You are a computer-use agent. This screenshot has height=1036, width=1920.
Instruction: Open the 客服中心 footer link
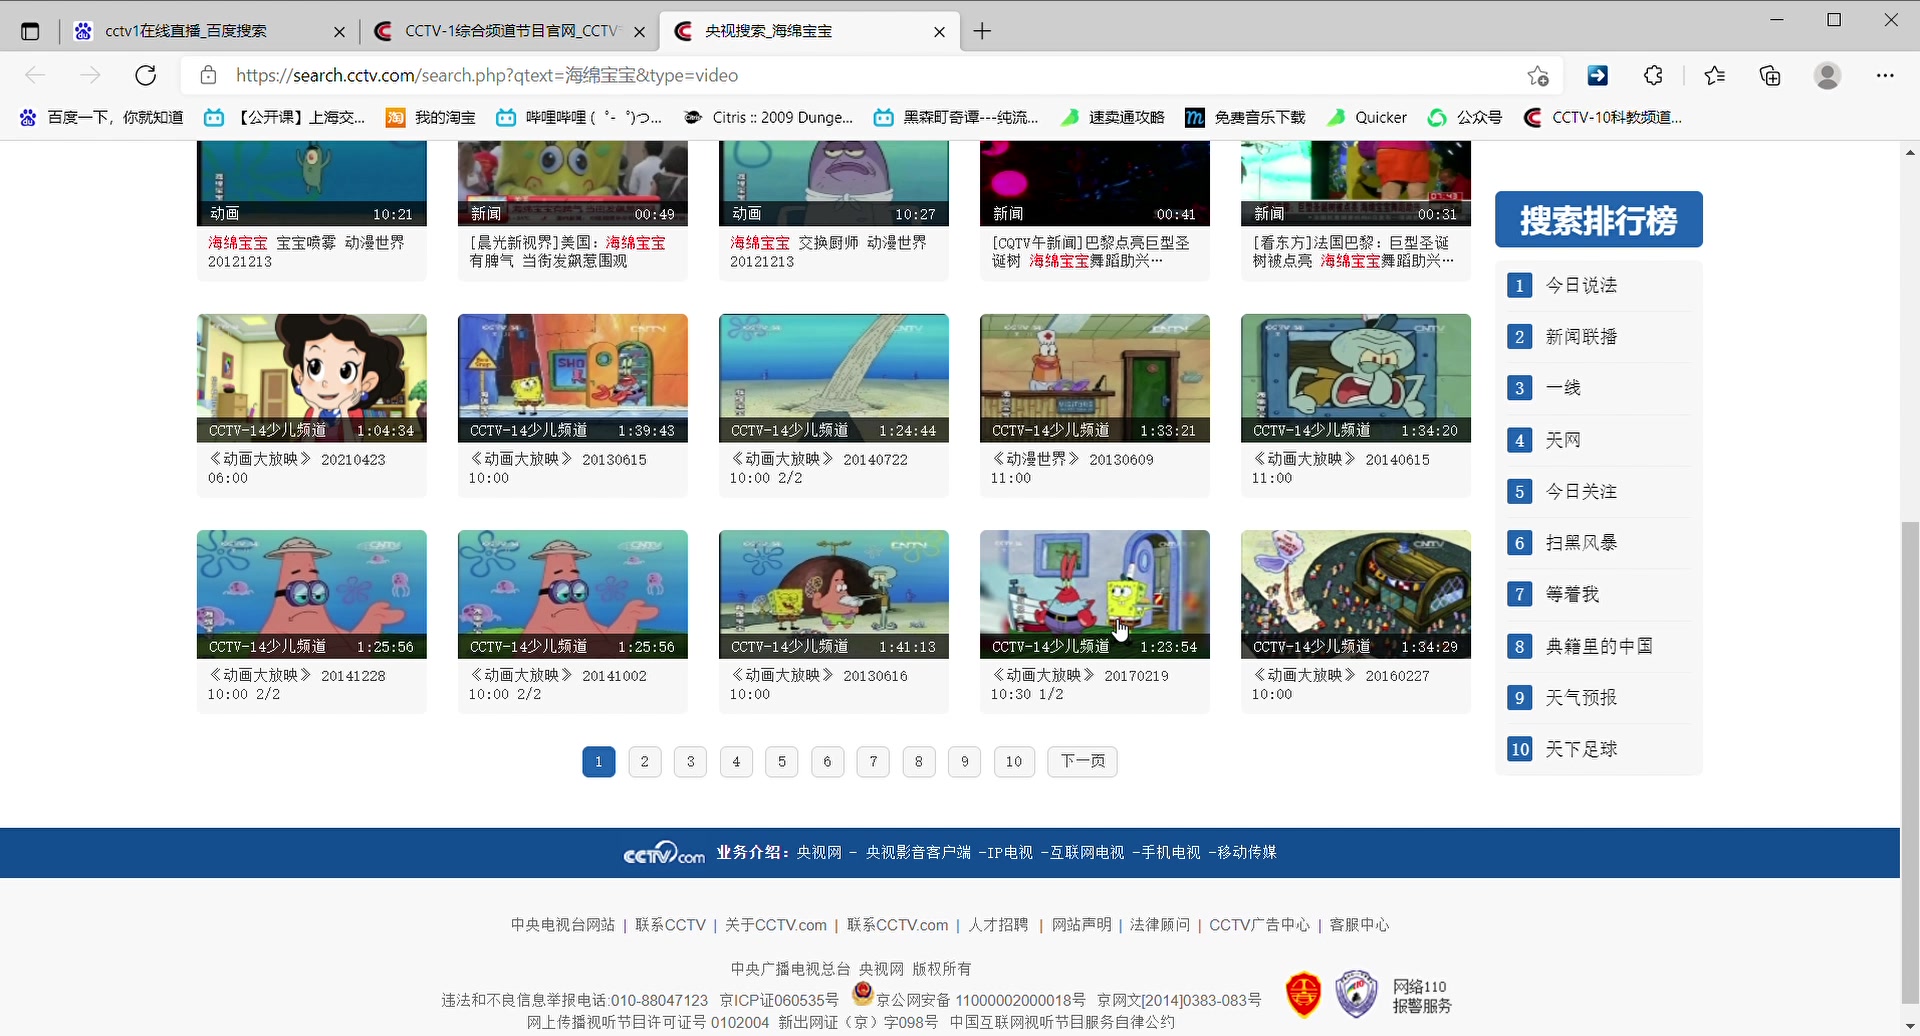coord(1359,925)
